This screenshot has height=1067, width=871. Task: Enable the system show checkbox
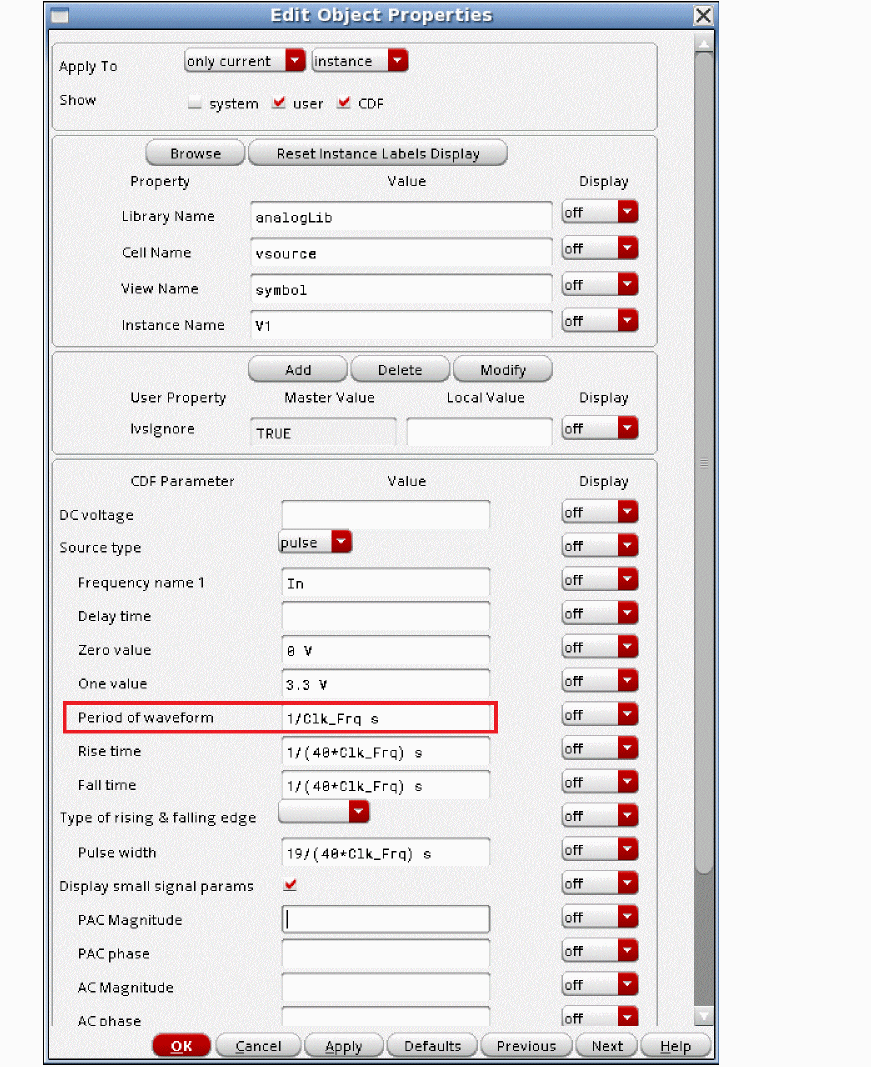195,103
